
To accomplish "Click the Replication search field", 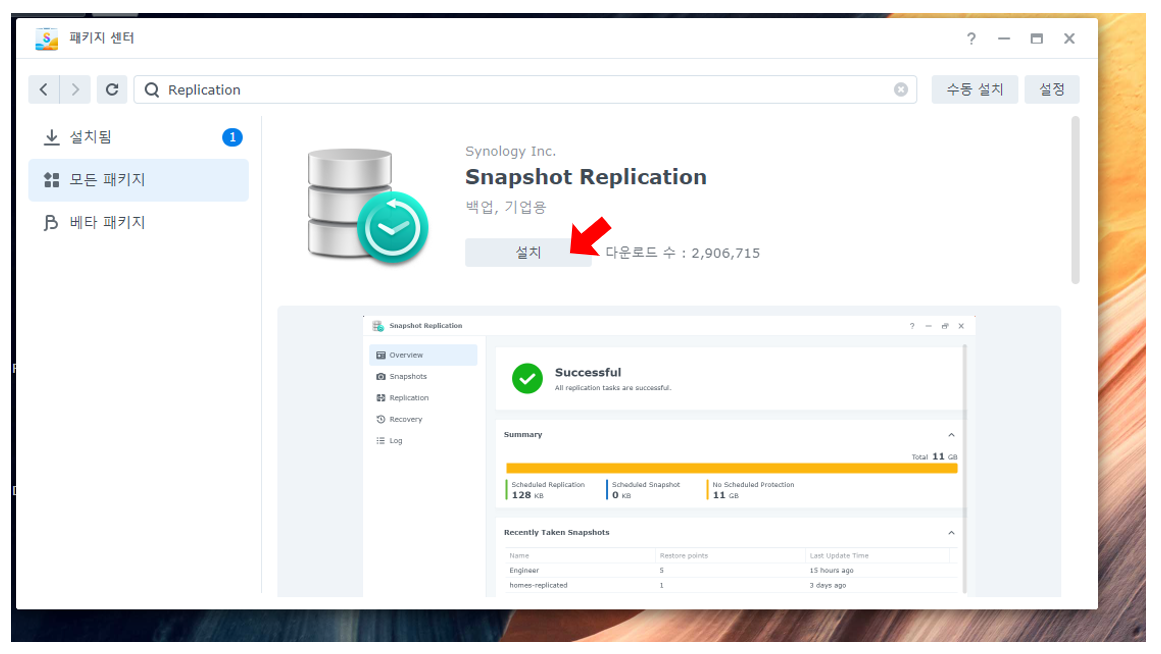I will pos(525,90).
